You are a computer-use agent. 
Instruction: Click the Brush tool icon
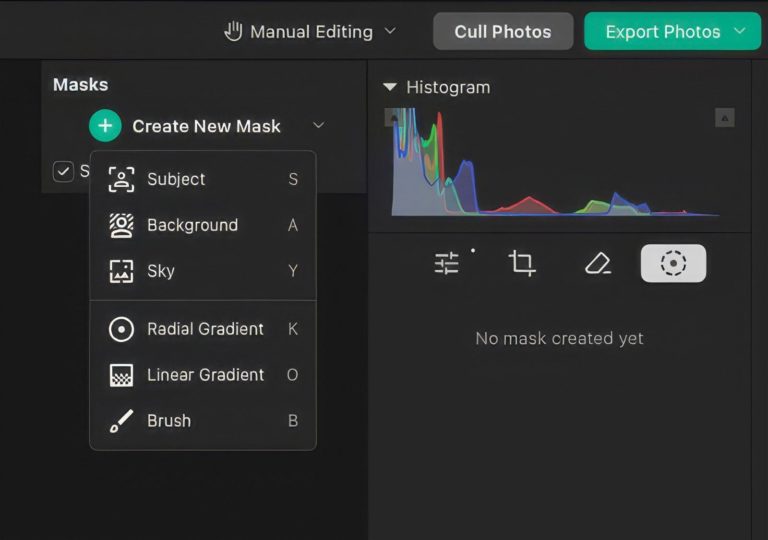(x=121, y=421)
